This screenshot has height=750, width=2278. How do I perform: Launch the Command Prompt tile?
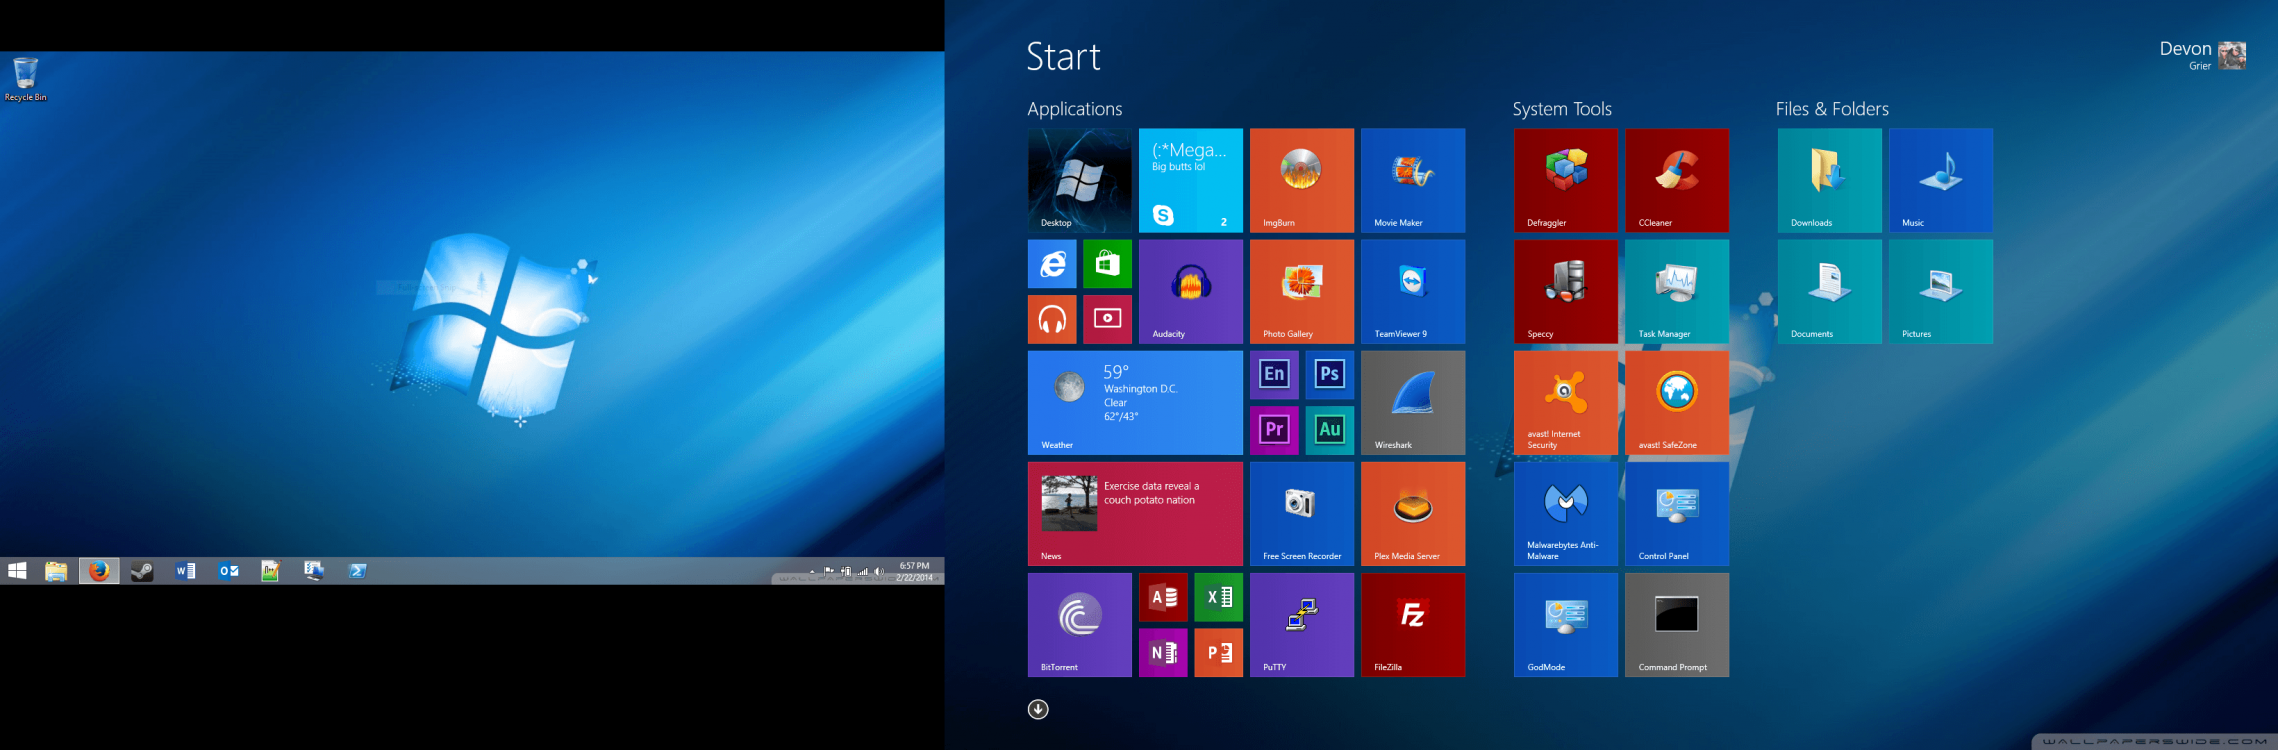[1677, 625]
